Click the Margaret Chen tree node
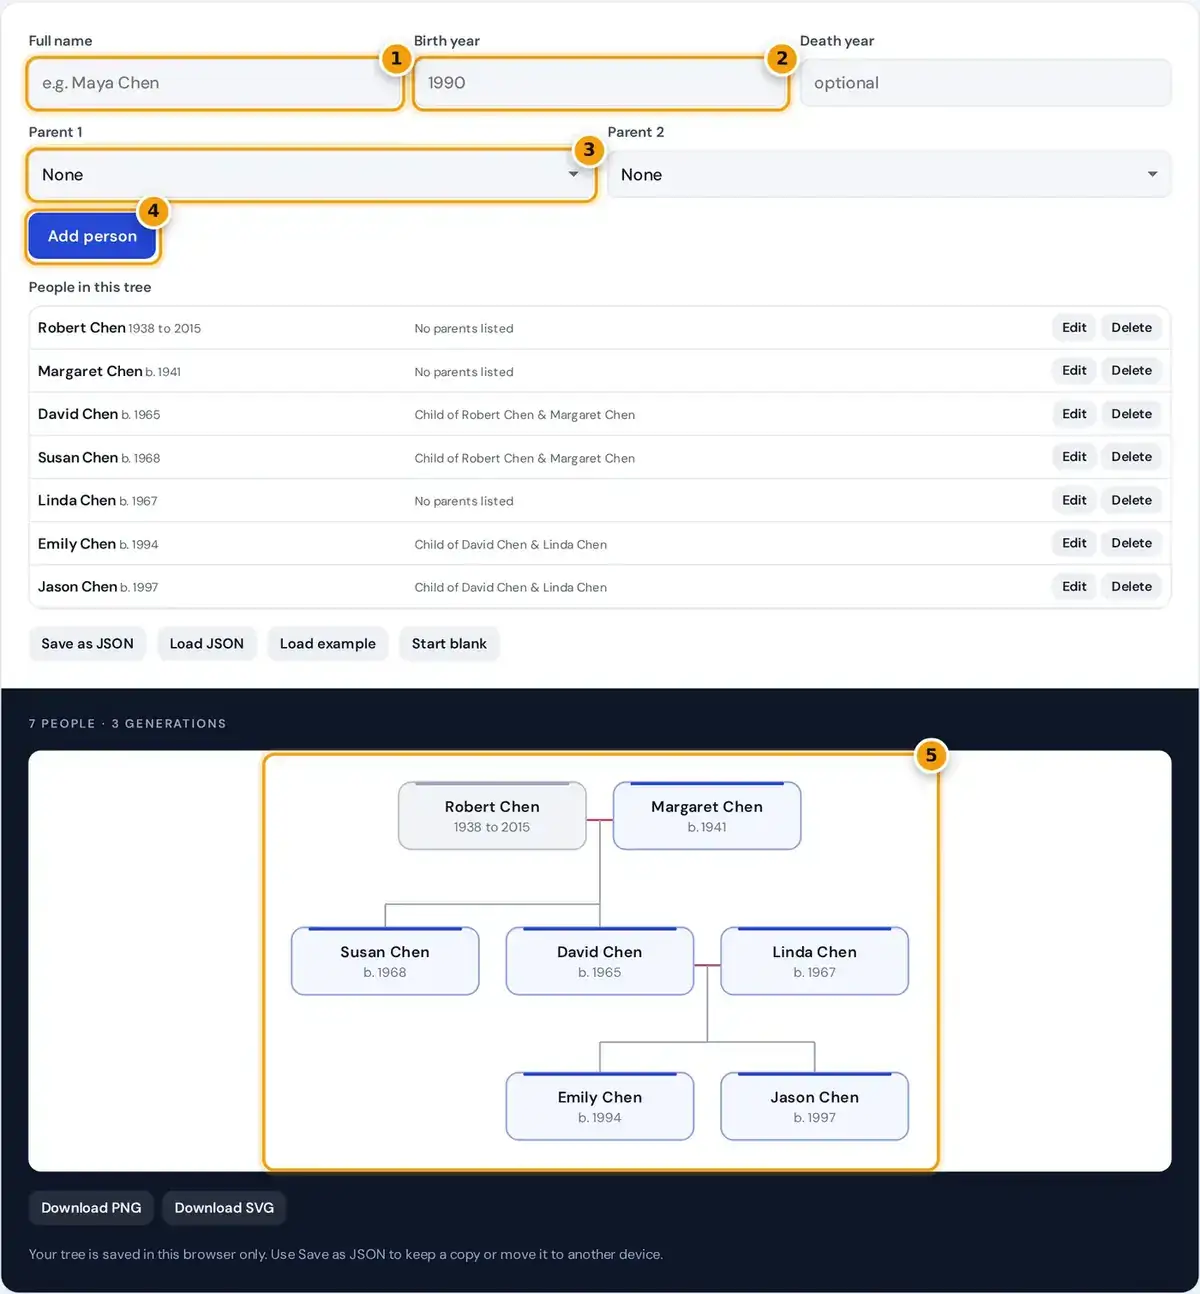The width and height of the screenshot is (1200, 1294). click(707, 816)
